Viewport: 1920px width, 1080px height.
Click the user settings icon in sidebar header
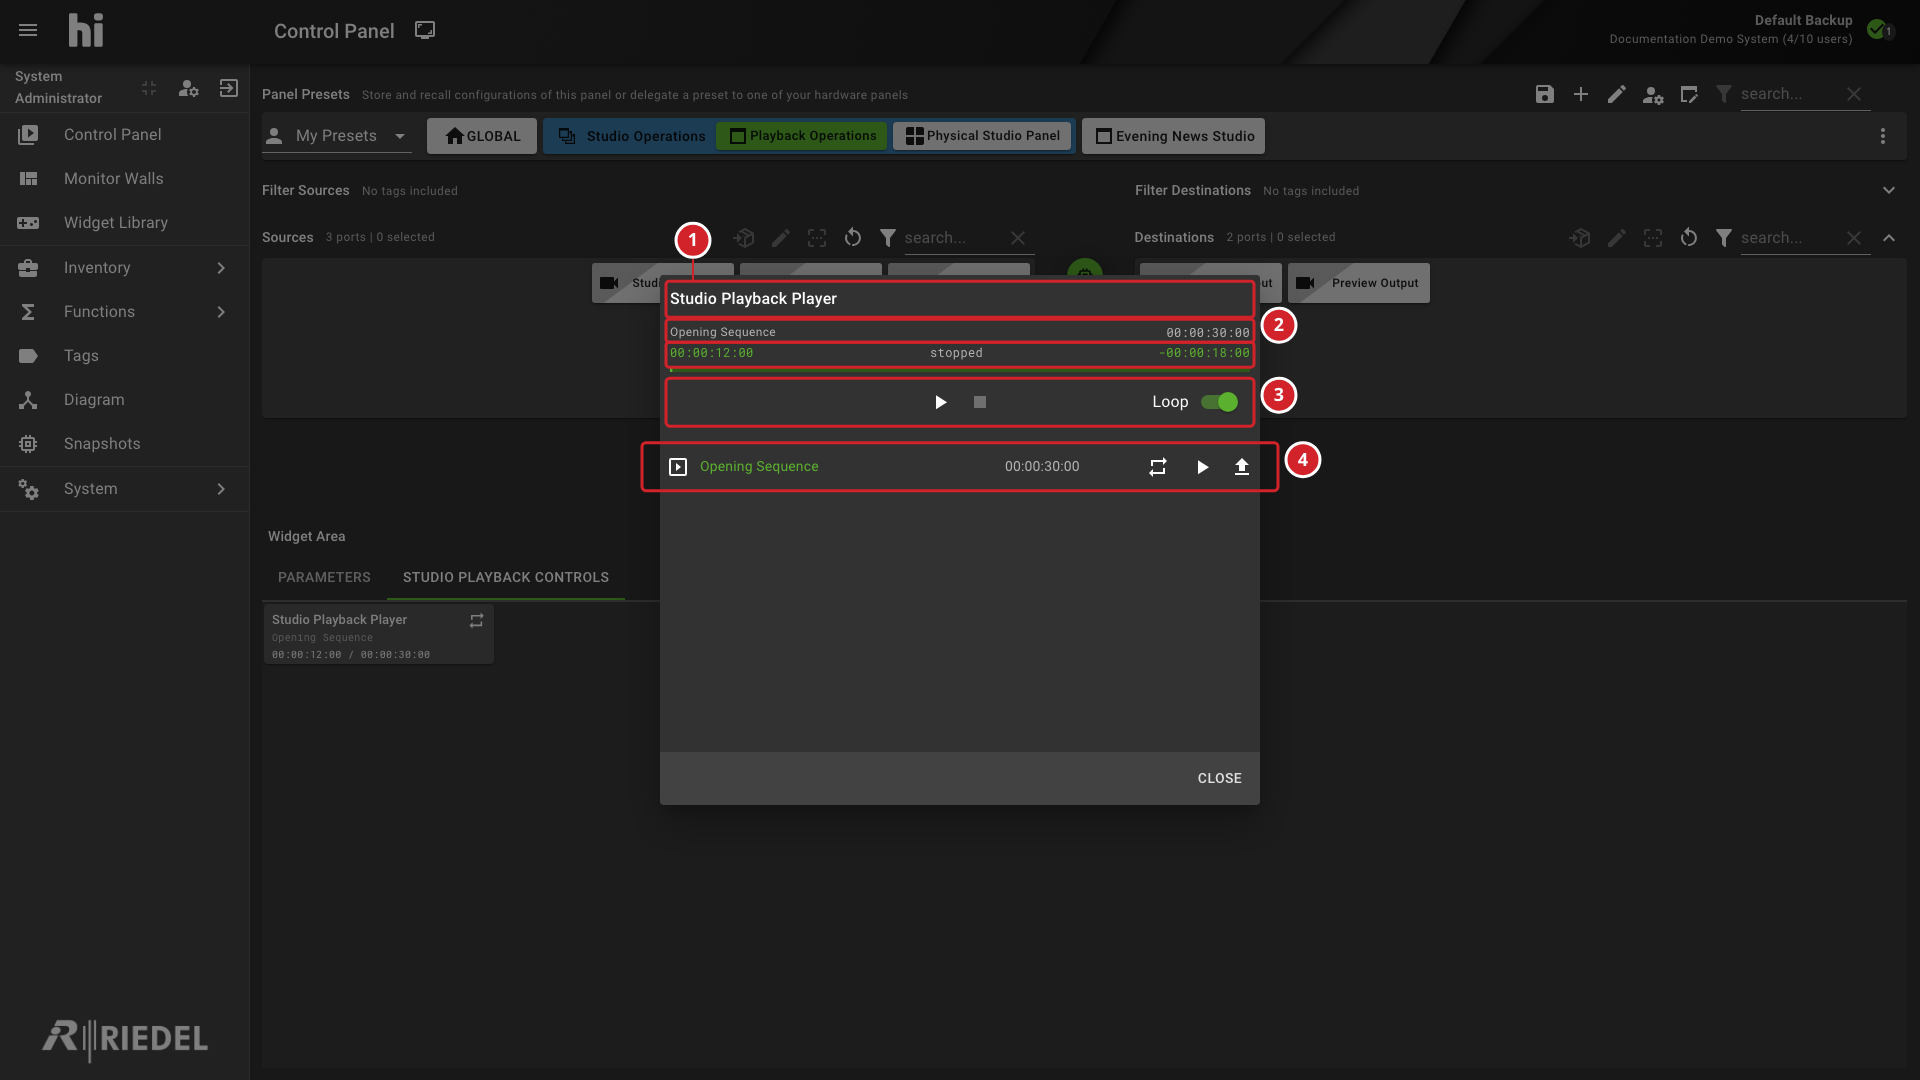pyautogui.click(x=189, y=88)
